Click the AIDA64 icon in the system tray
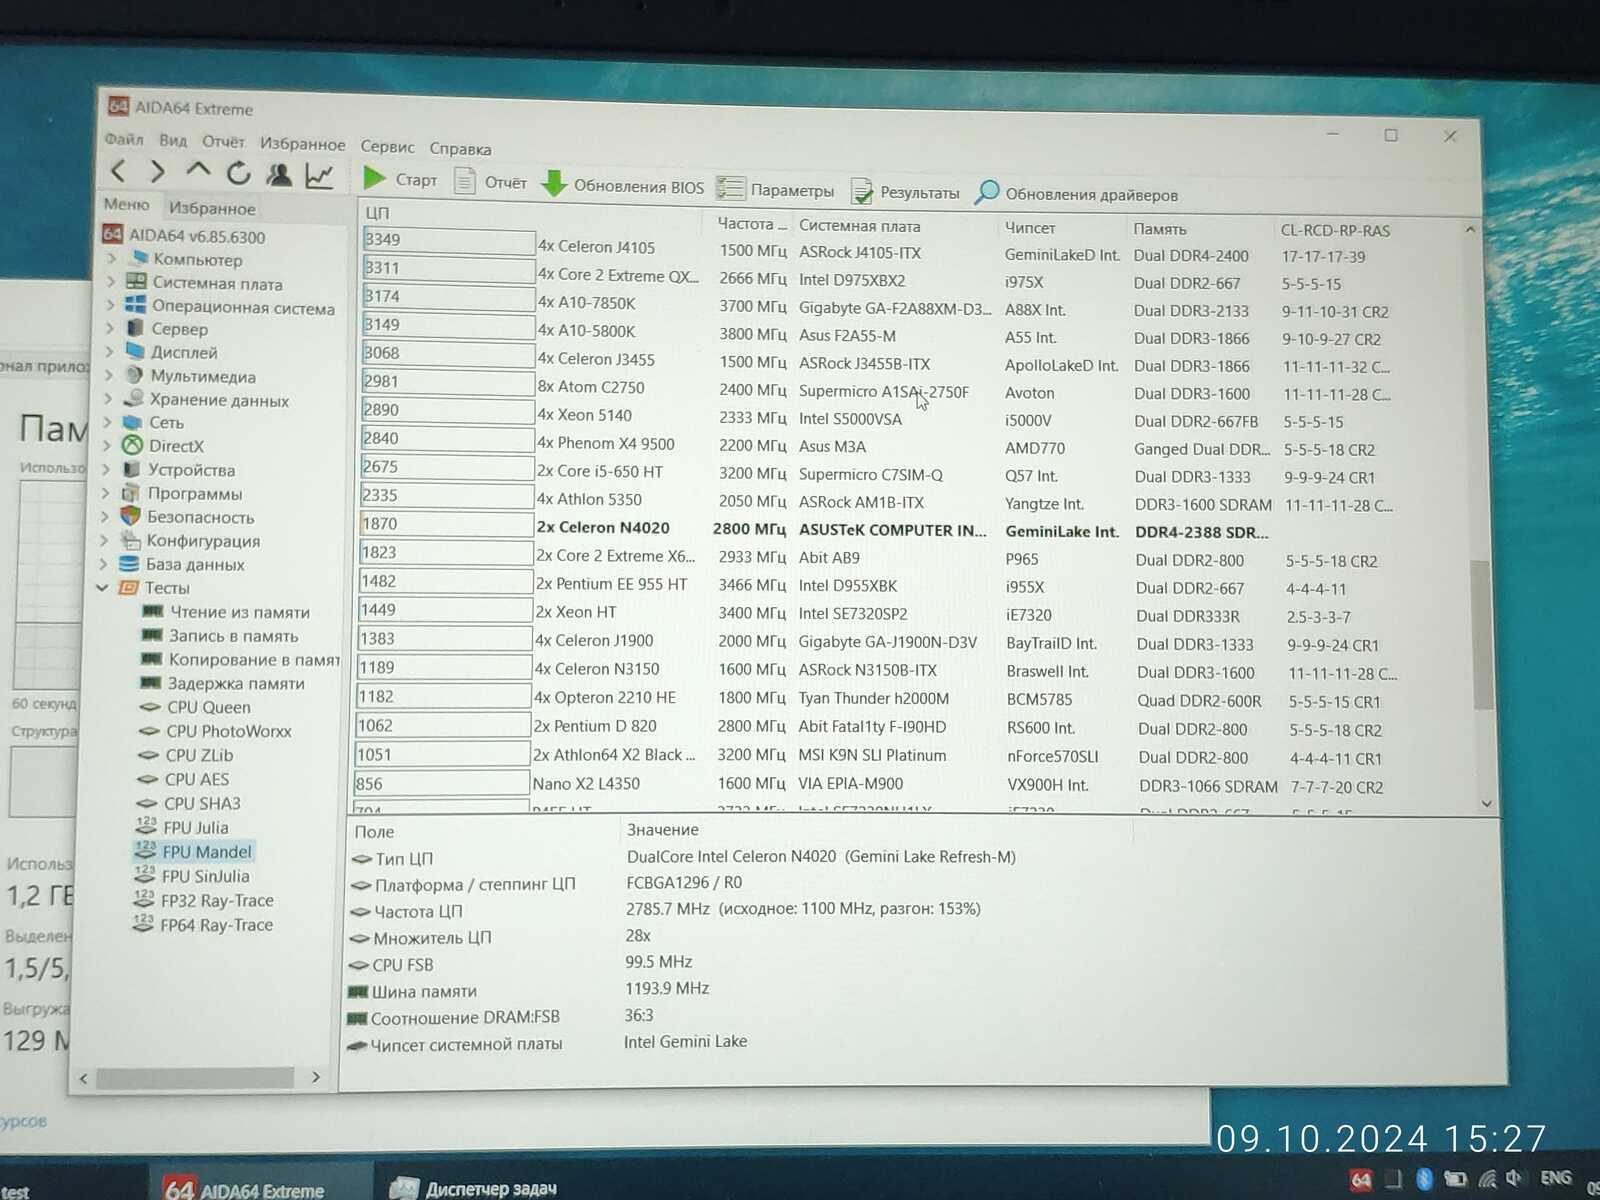 (x=1361, y=1180)
